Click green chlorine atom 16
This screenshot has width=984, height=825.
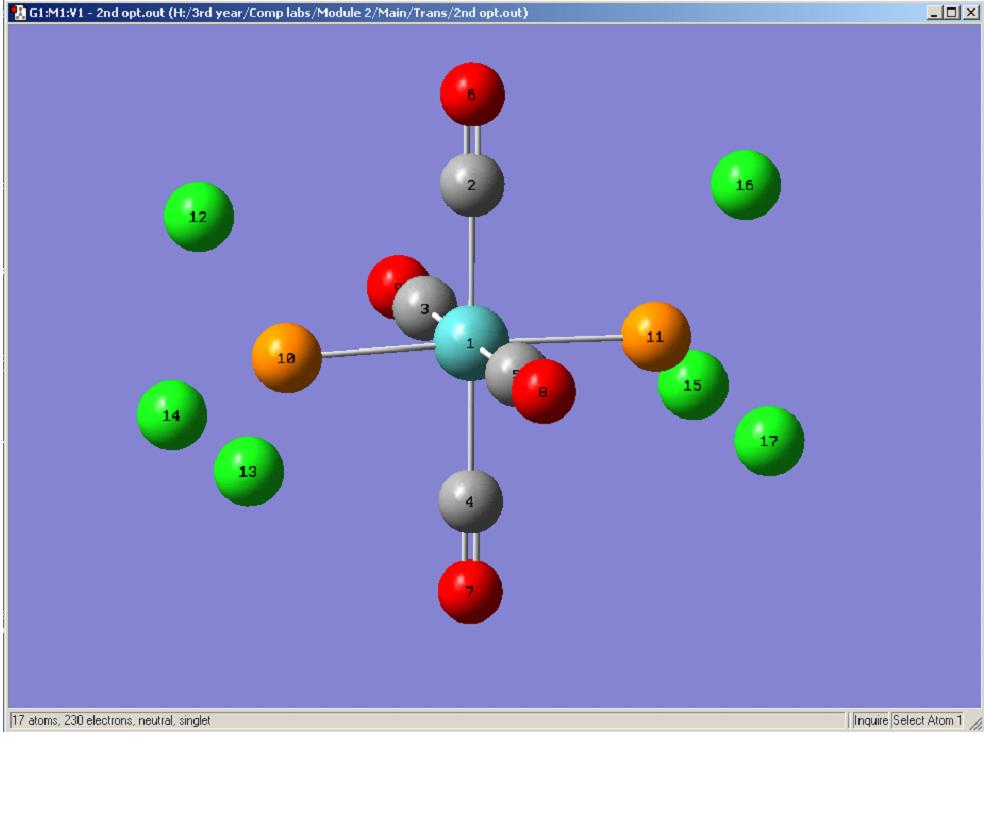click(x=746, y=185)
